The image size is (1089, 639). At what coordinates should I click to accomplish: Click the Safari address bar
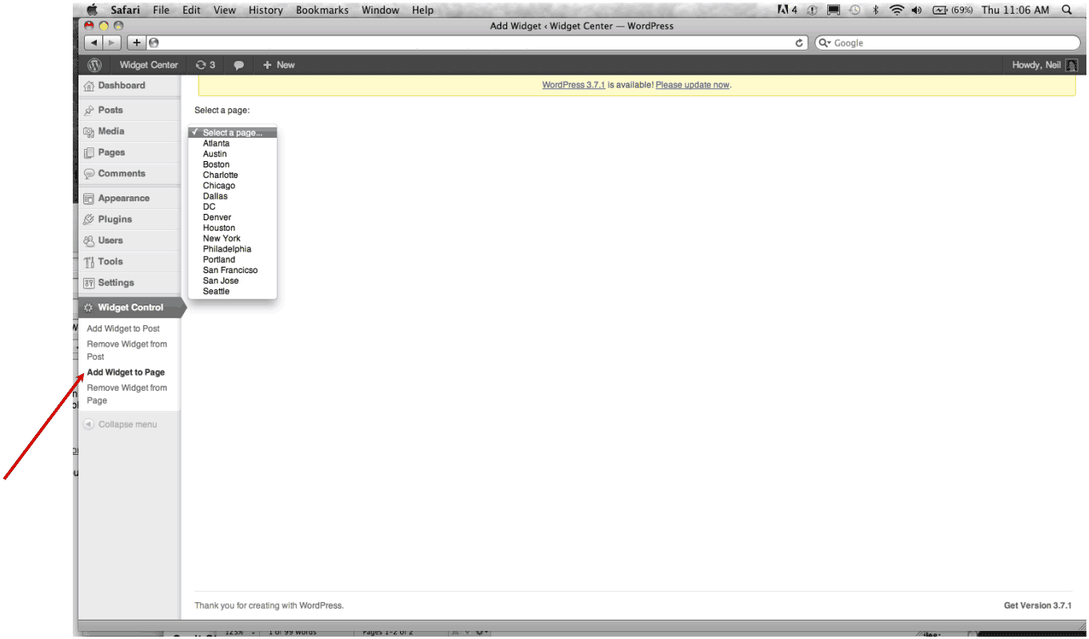(476, 42)
